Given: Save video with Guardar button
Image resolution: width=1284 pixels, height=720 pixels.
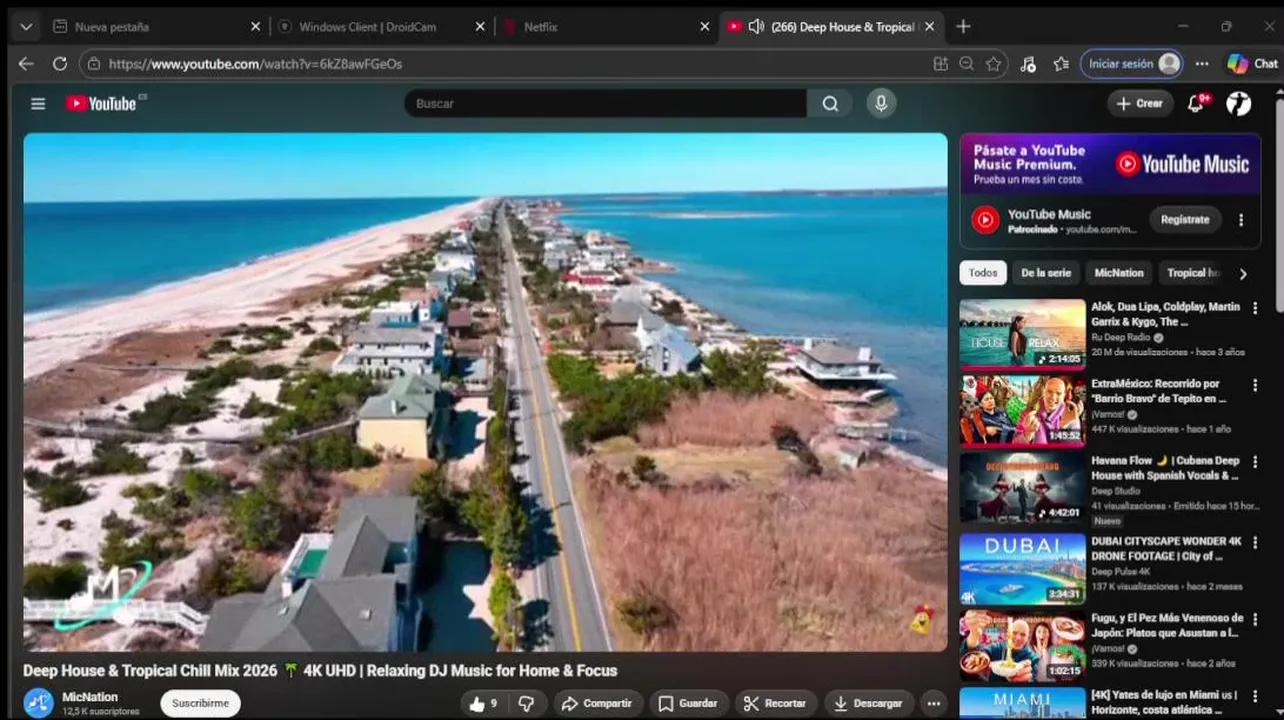Looking at the screenshot, I should coord(688,703).
